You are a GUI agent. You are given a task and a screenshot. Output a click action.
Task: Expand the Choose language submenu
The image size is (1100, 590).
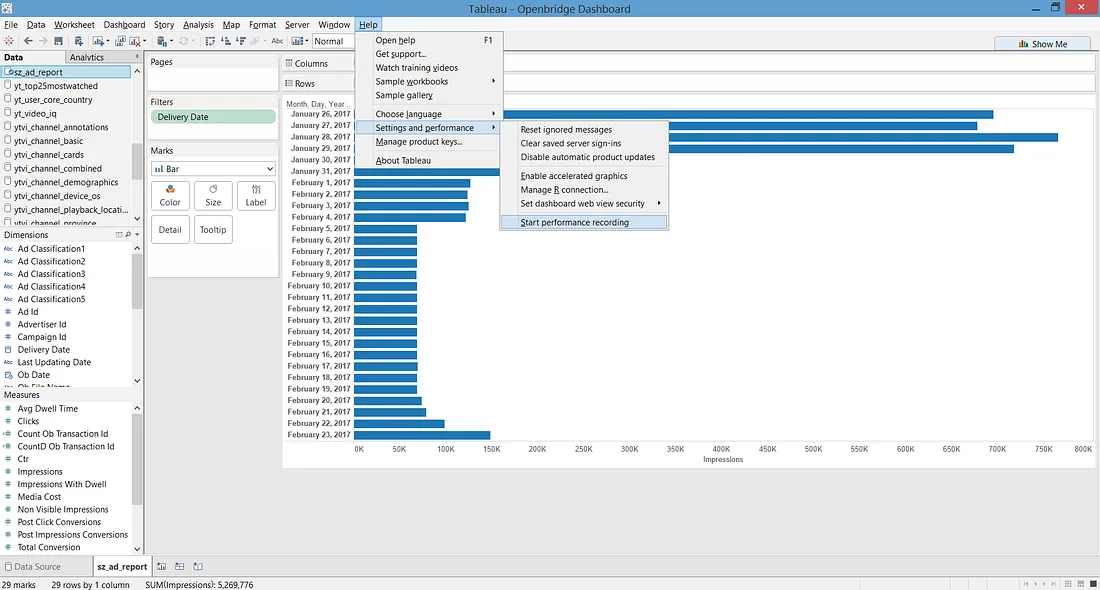point(429,114)
